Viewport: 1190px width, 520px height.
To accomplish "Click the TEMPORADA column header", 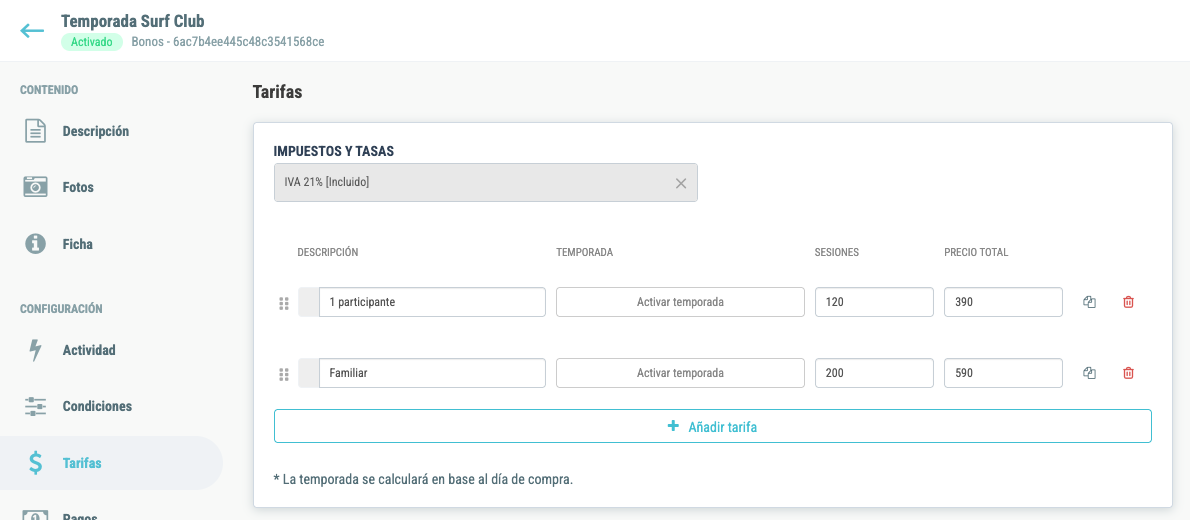I will click(584, 253).
